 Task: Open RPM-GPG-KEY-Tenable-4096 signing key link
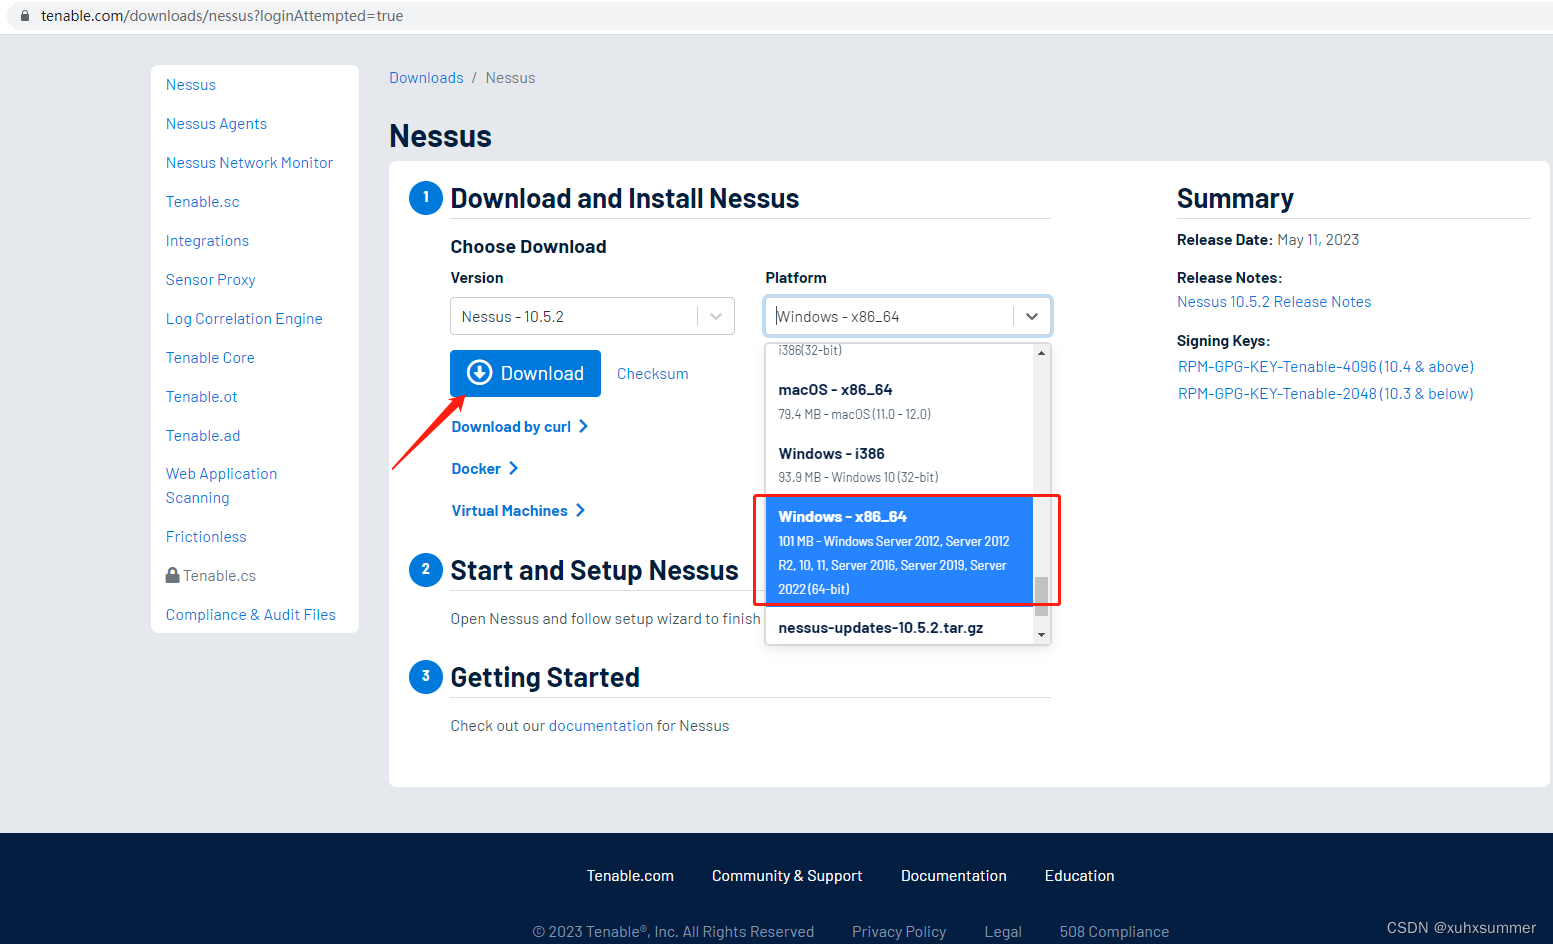[1326, 367]
